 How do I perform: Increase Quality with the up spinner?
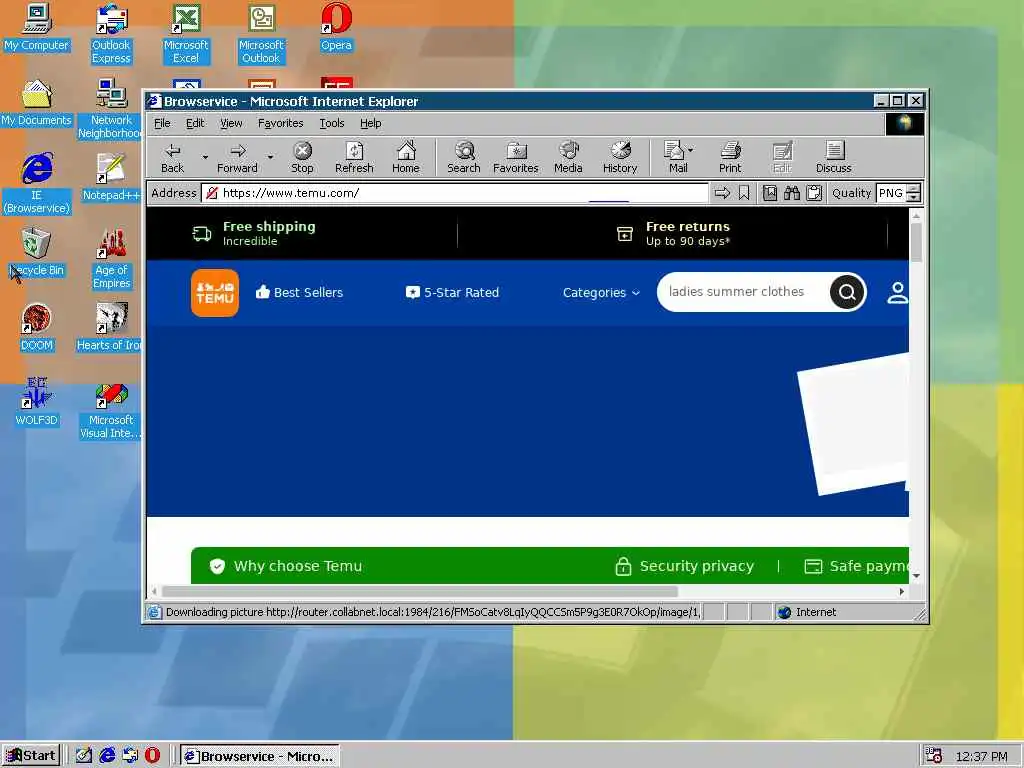(914, 189)
